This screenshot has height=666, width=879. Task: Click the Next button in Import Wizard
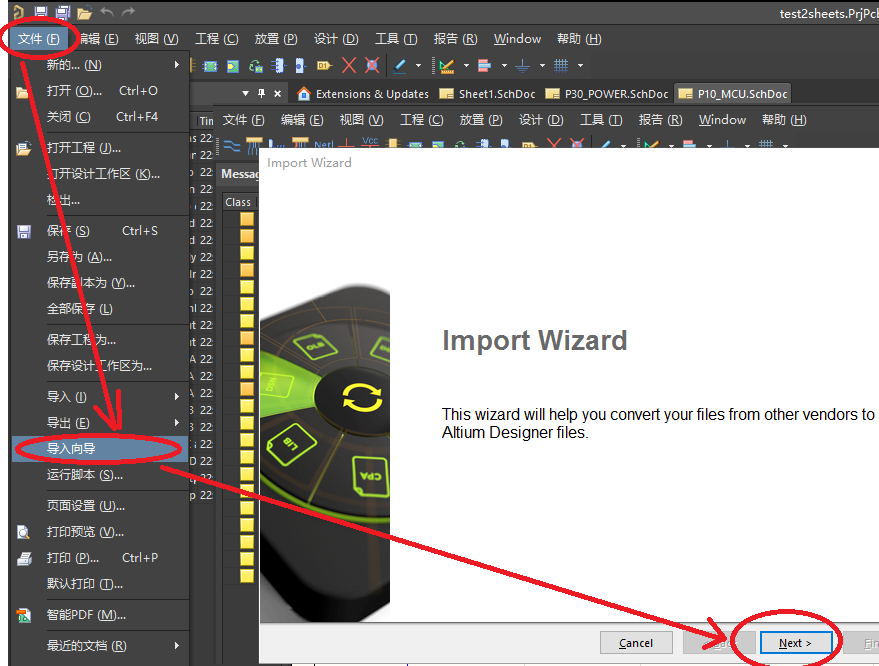(x=795, y=643)
